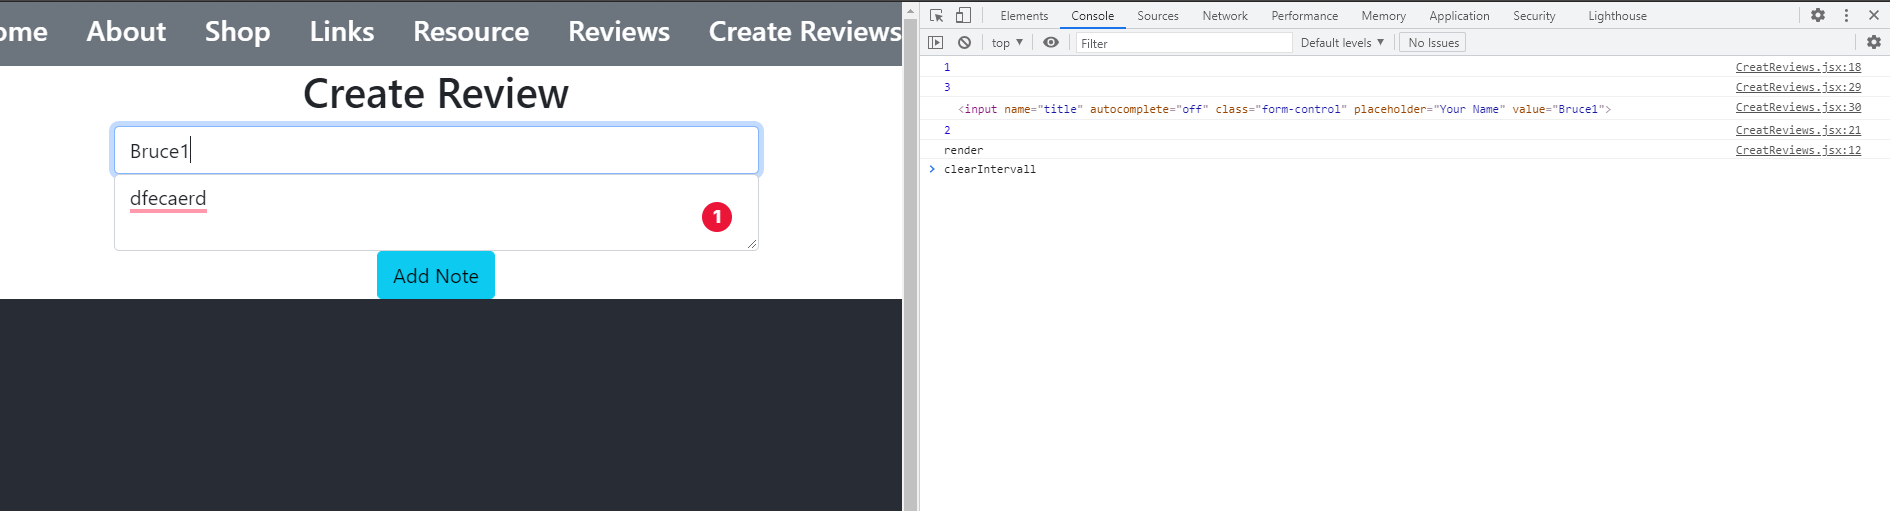Open source link CreatReviews.jsx:18
The image size is (1890, 511).
point(1798,67)
